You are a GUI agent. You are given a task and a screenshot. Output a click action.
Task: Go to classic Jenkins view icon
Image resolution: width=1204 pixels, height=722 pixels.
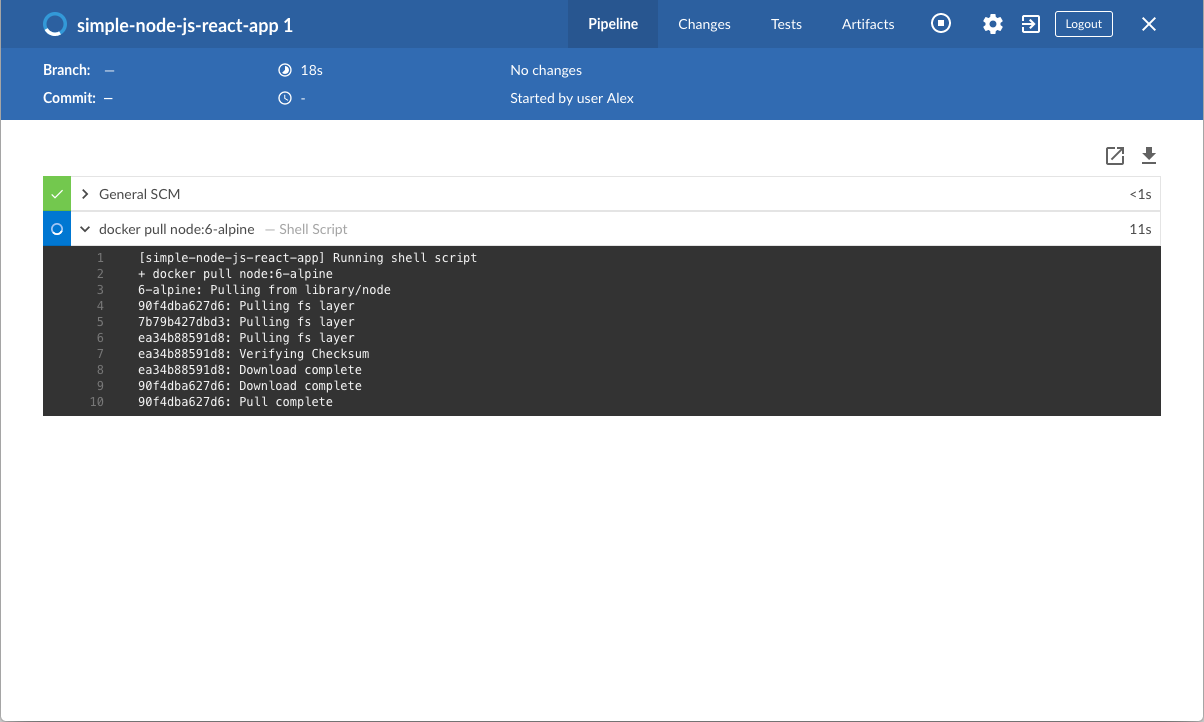coord(1030,24)
